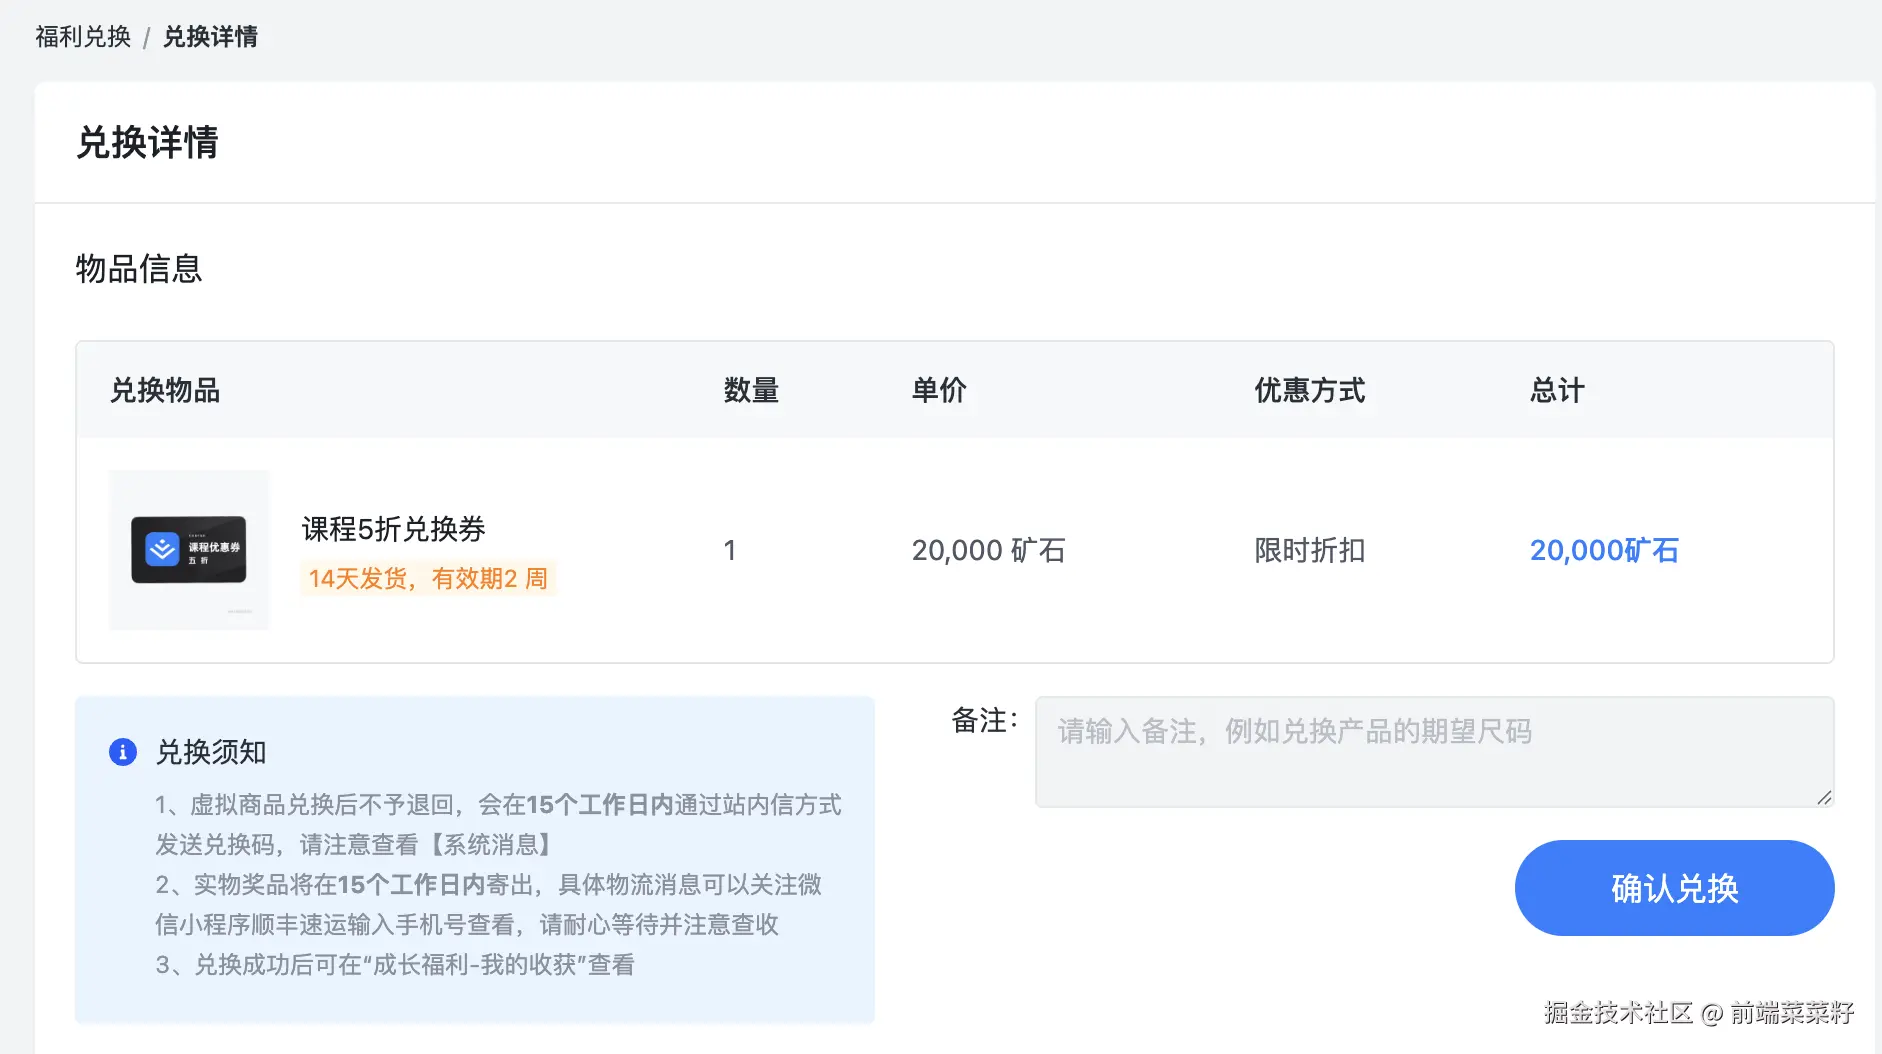Click the 物品信息 section heading

(138, 269)
